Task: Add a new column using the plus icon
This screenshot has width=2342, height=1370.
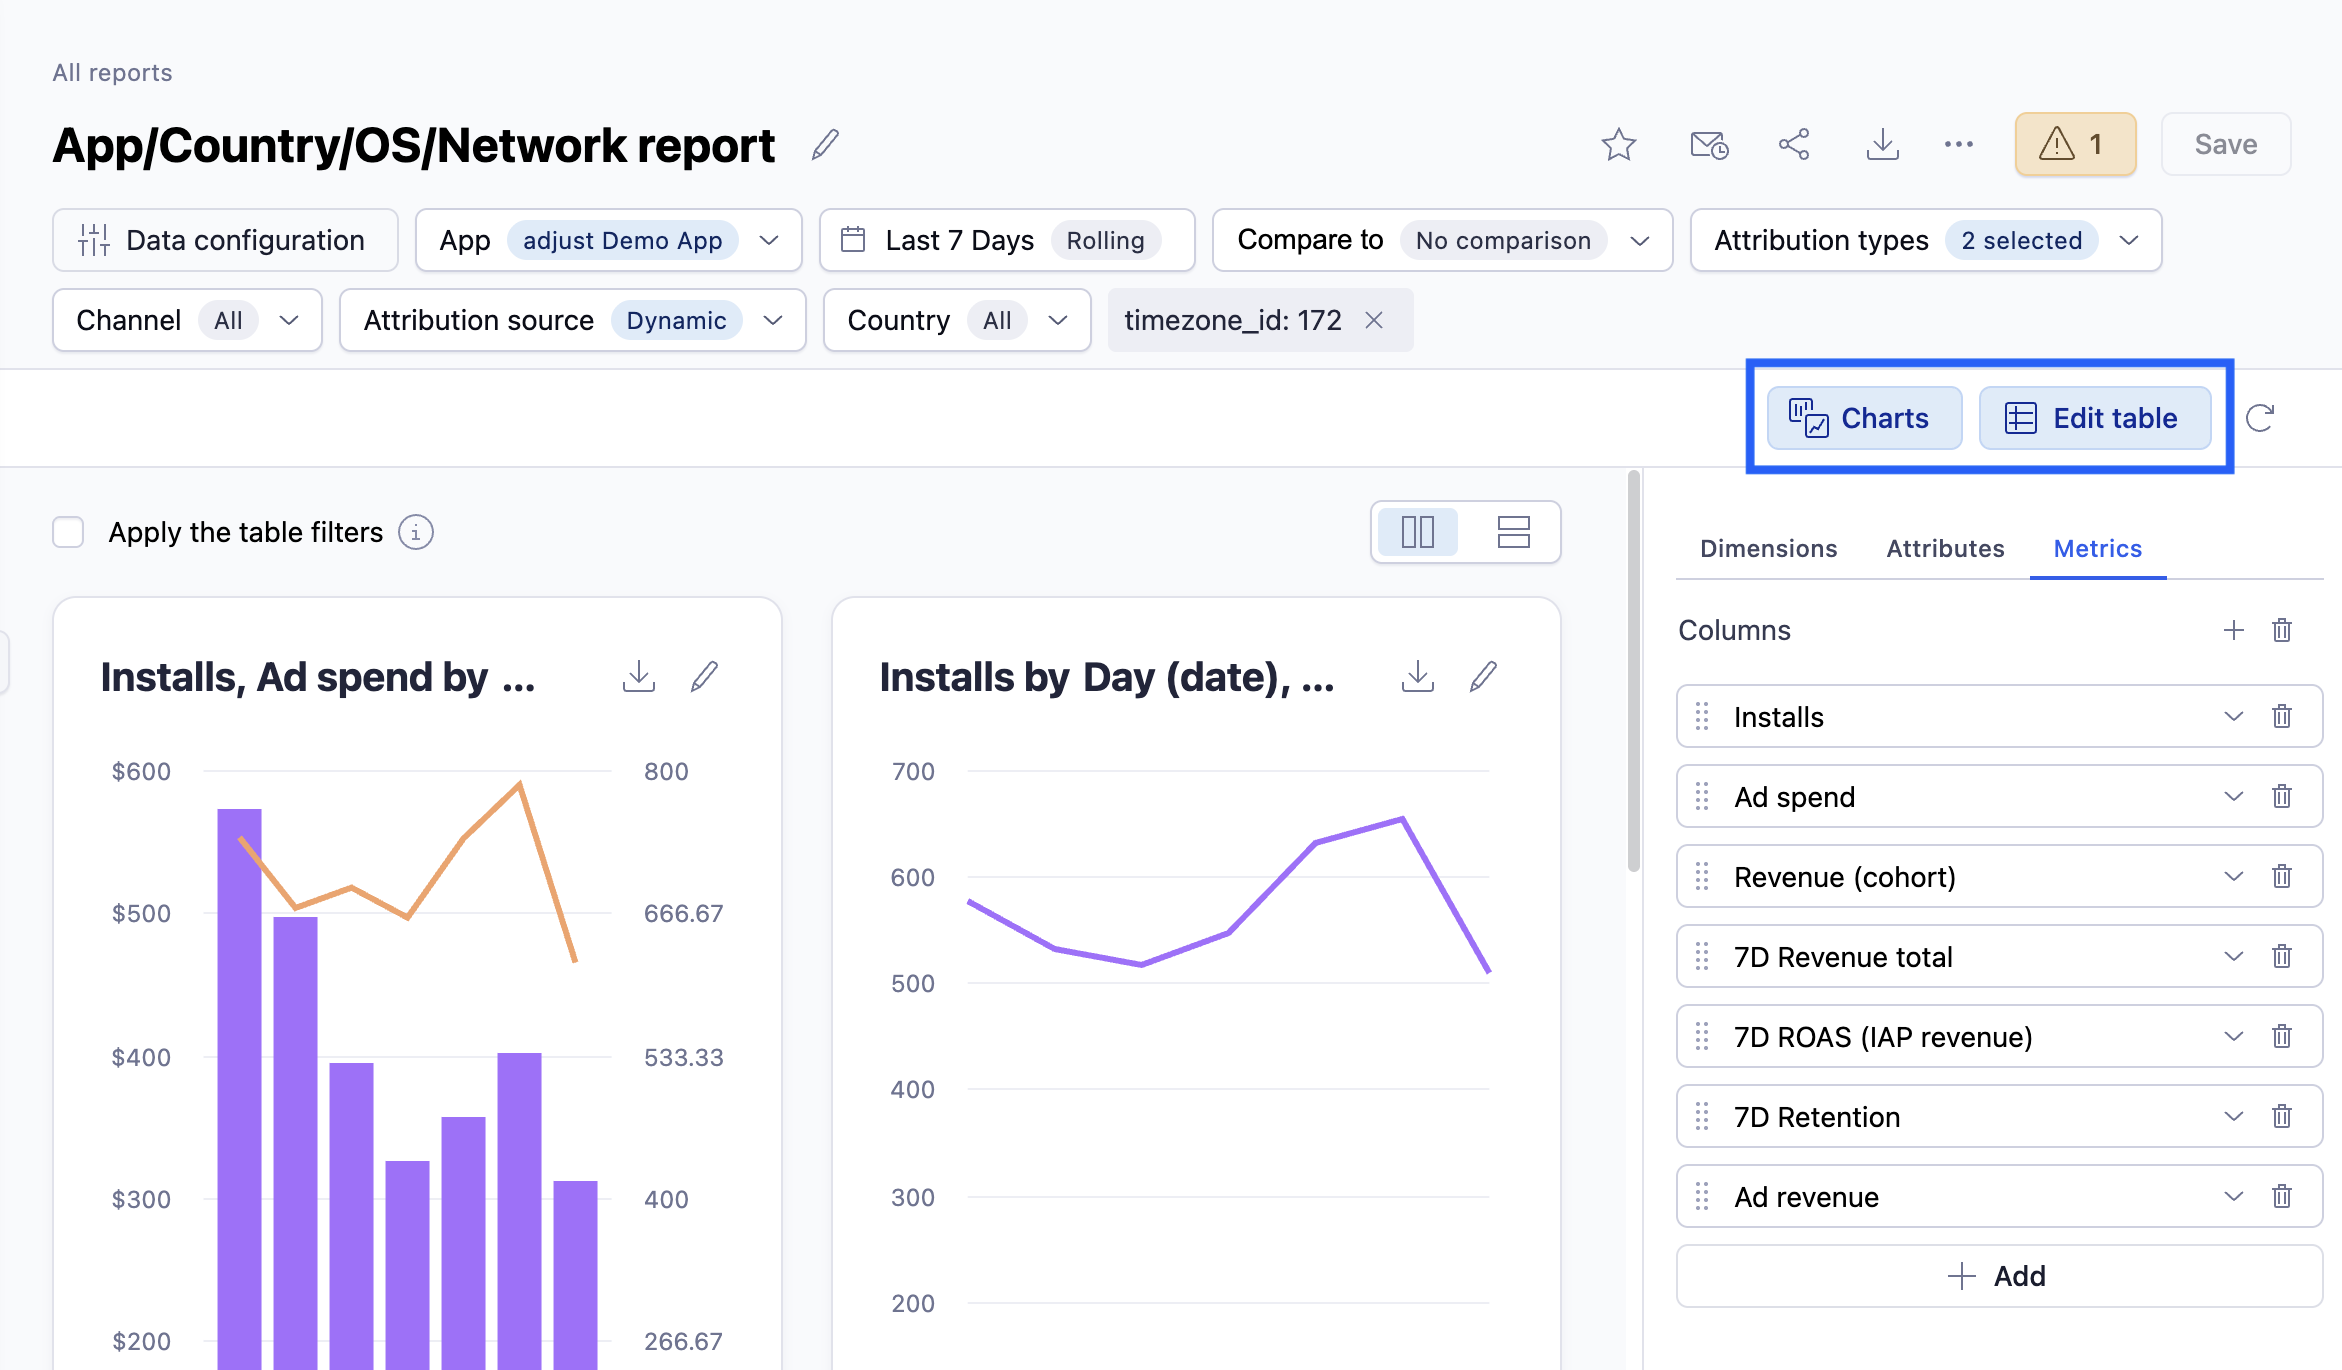Action: [x=2234, y=630]
